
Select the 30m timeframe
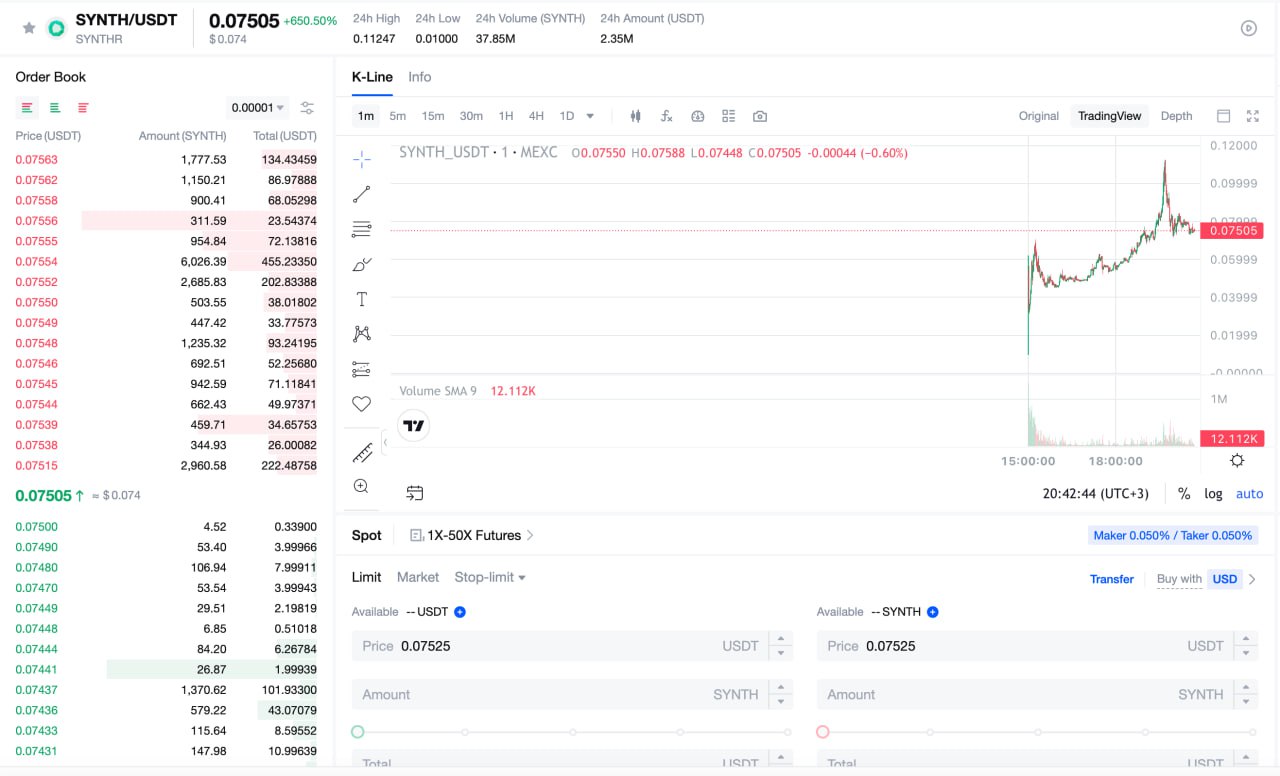pyautogui.click(x=471, y=116)
